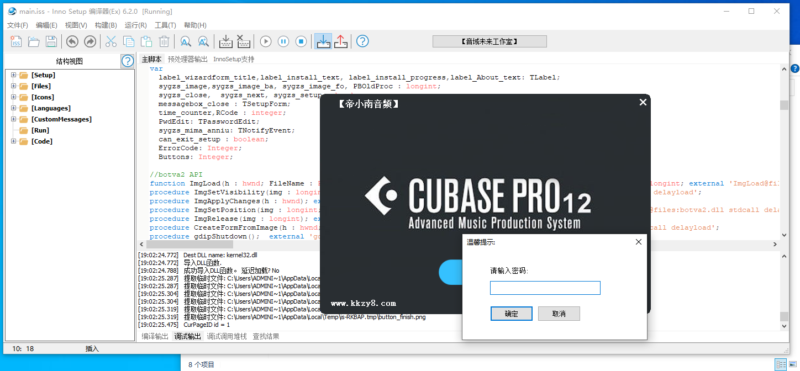Run the installer with the play icon

point(265,41)
